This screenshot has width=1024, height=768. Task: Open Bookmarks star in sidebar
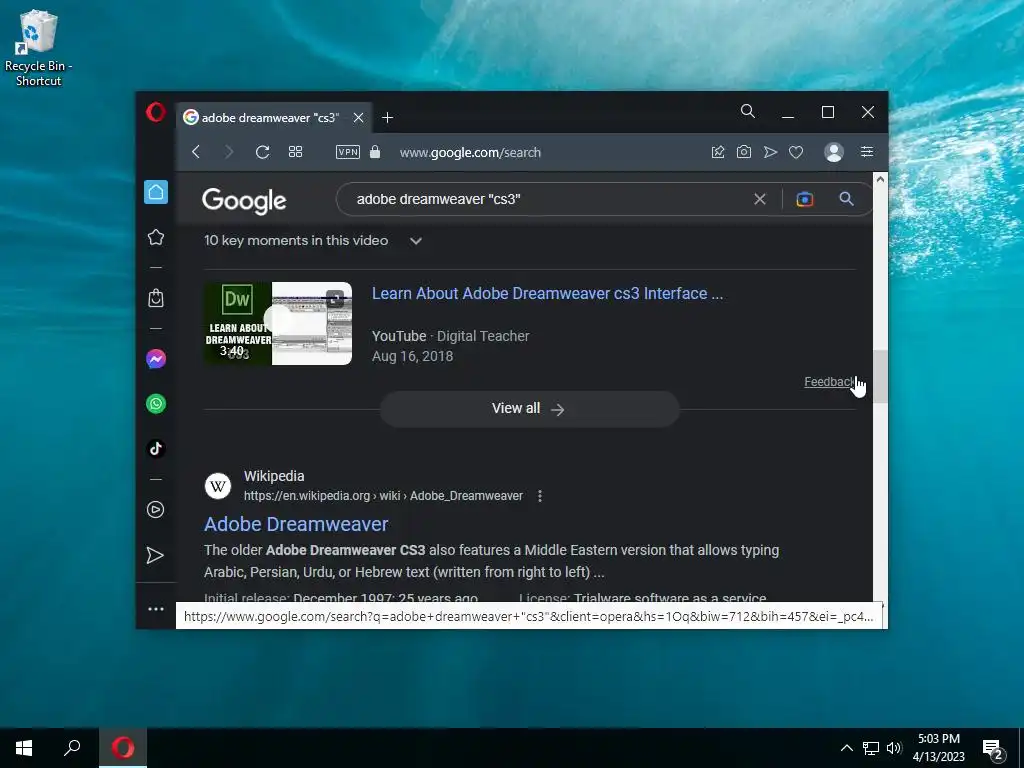coord(155,237)
